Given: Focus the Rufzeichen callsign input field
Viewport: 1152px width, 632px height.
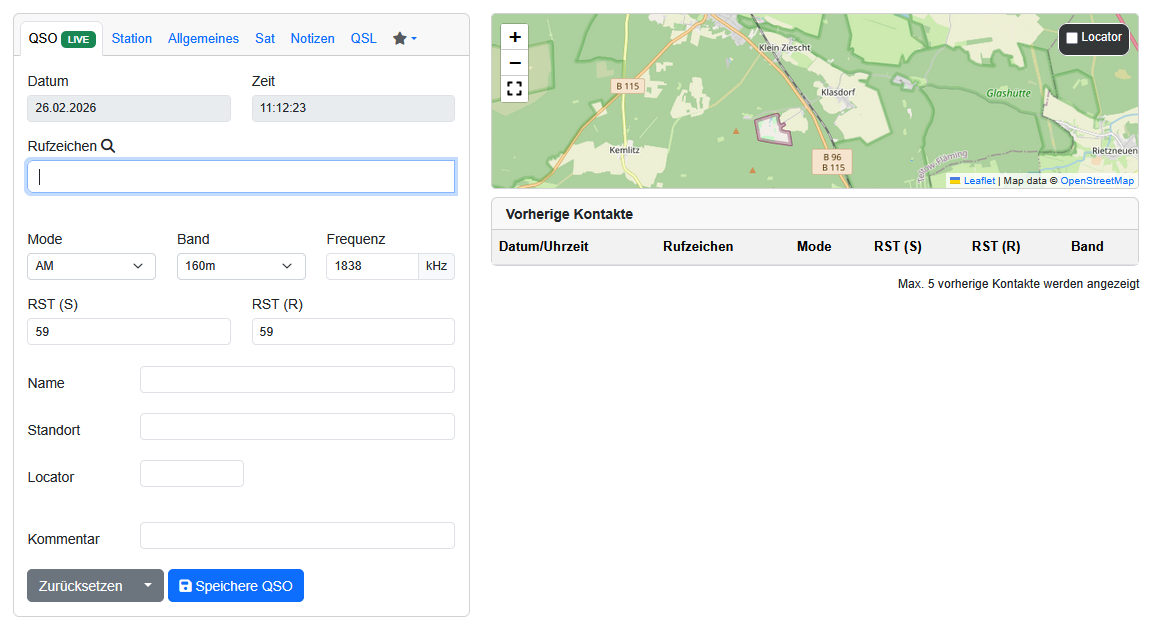Looking at the screenshot, I should [x=241, y=177].
